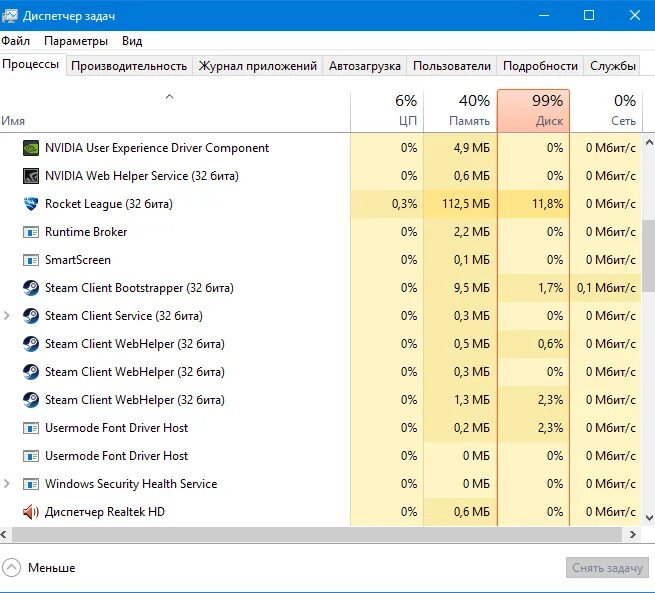
Task: Click the NVIDIA Web Helper Service icon
Action: tap(31, 176)
